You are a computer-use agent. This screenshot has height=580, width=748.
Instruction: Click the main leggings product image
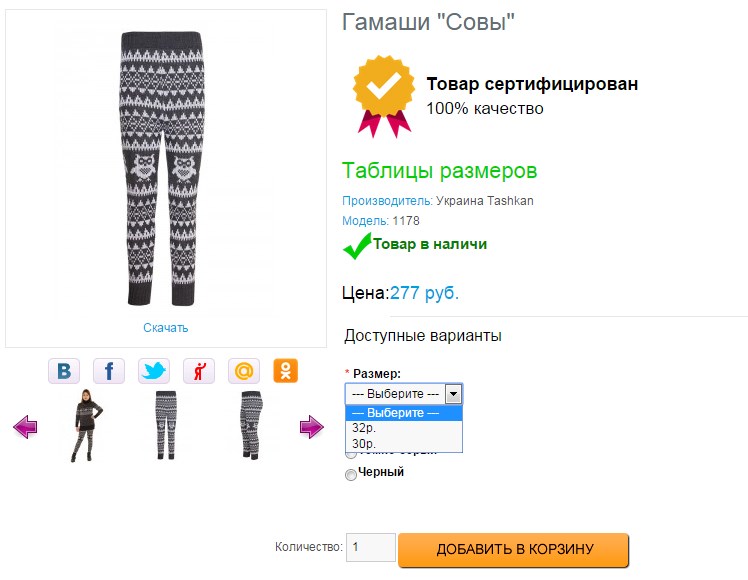[165, 168]
